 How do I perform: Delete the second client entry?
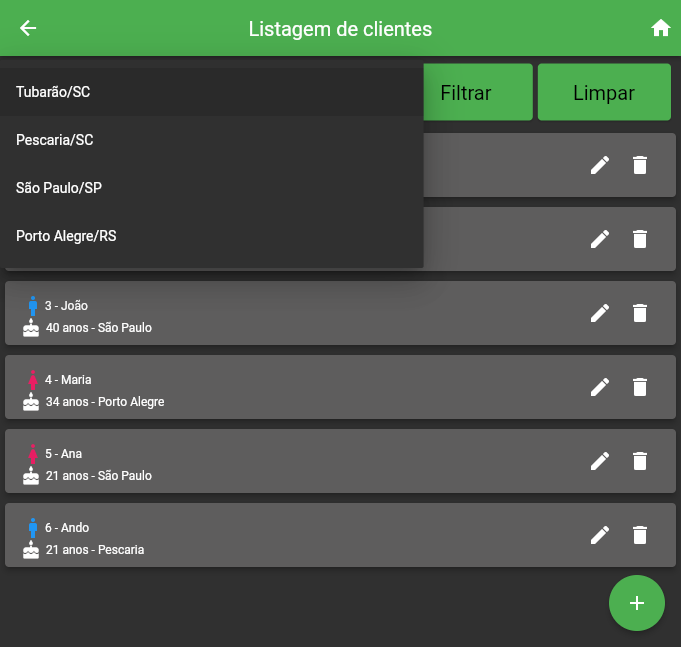tap(640, 239)
